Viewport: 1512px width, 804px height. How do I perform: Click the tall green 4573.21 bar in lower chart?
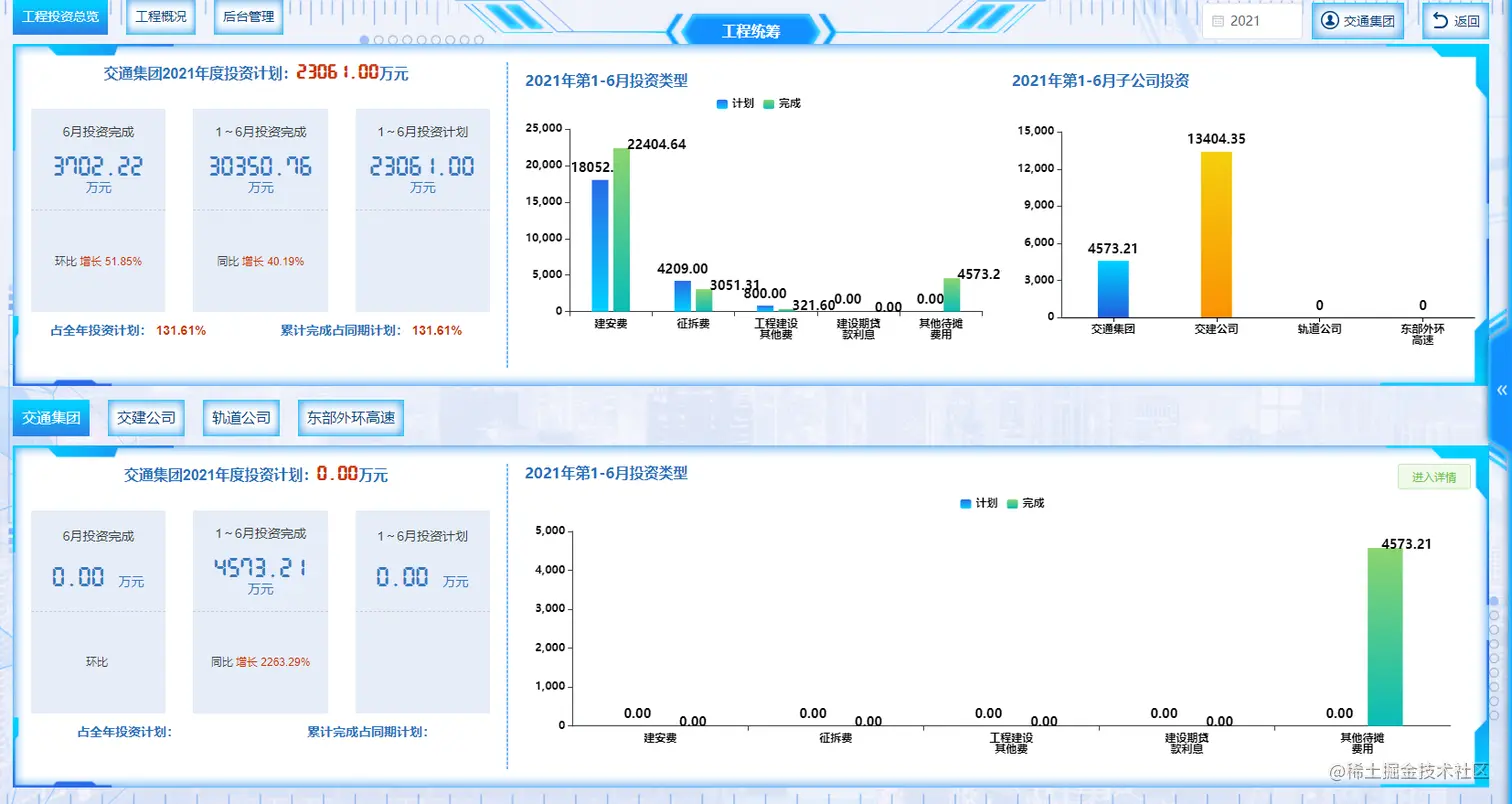[x=1384, y=636]
